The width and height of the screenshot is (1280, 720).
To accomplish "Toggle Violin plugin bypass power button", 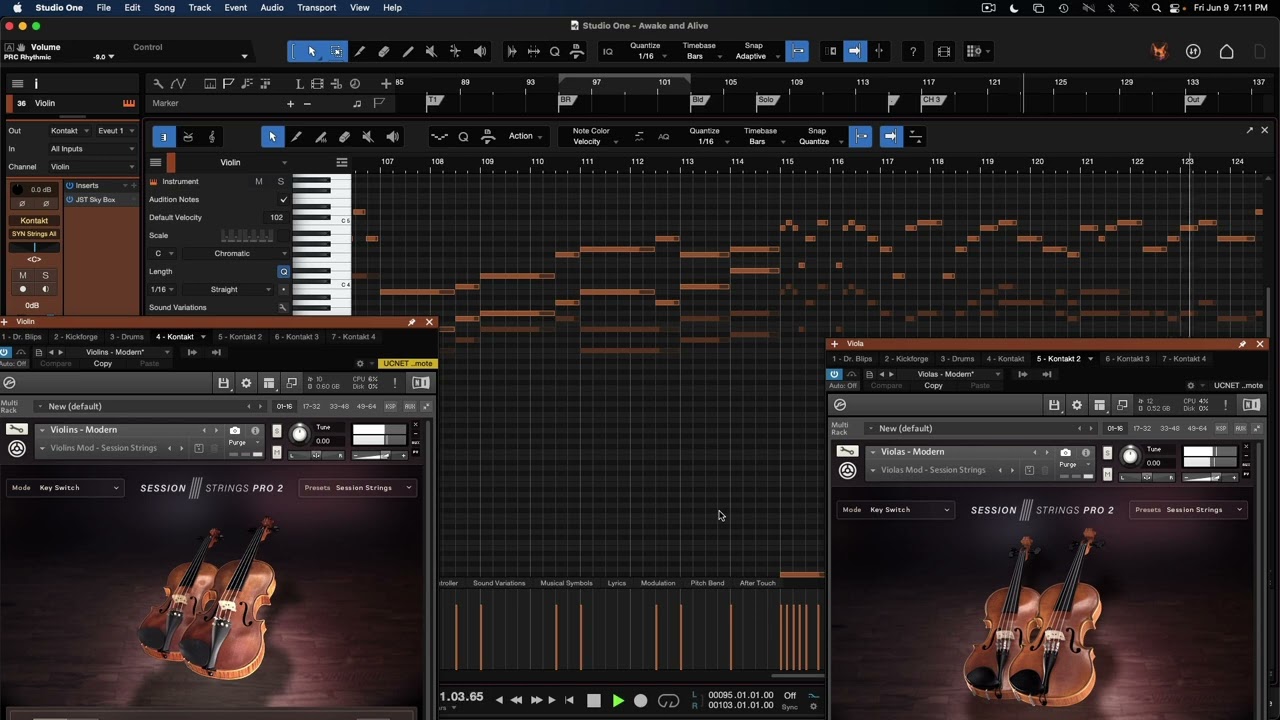I will click(x=5, y=352).
